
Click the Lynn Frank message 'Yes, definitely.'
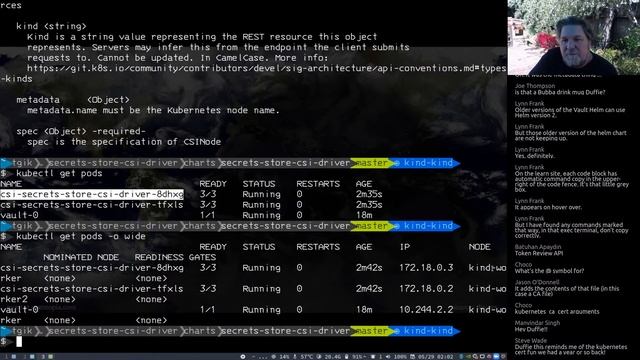[x=535, y=156]
